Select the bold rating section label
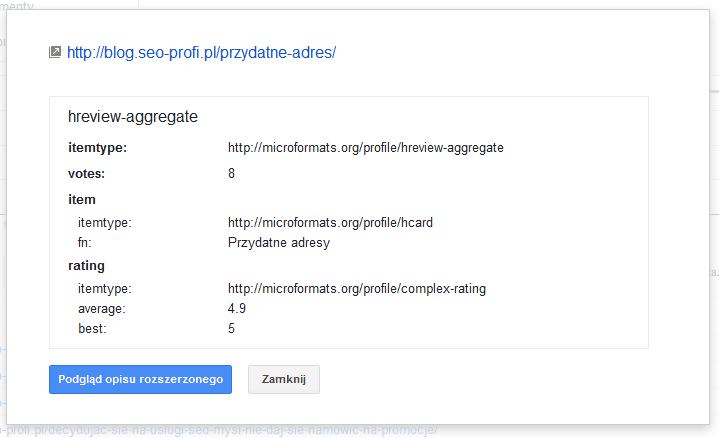 87,266
